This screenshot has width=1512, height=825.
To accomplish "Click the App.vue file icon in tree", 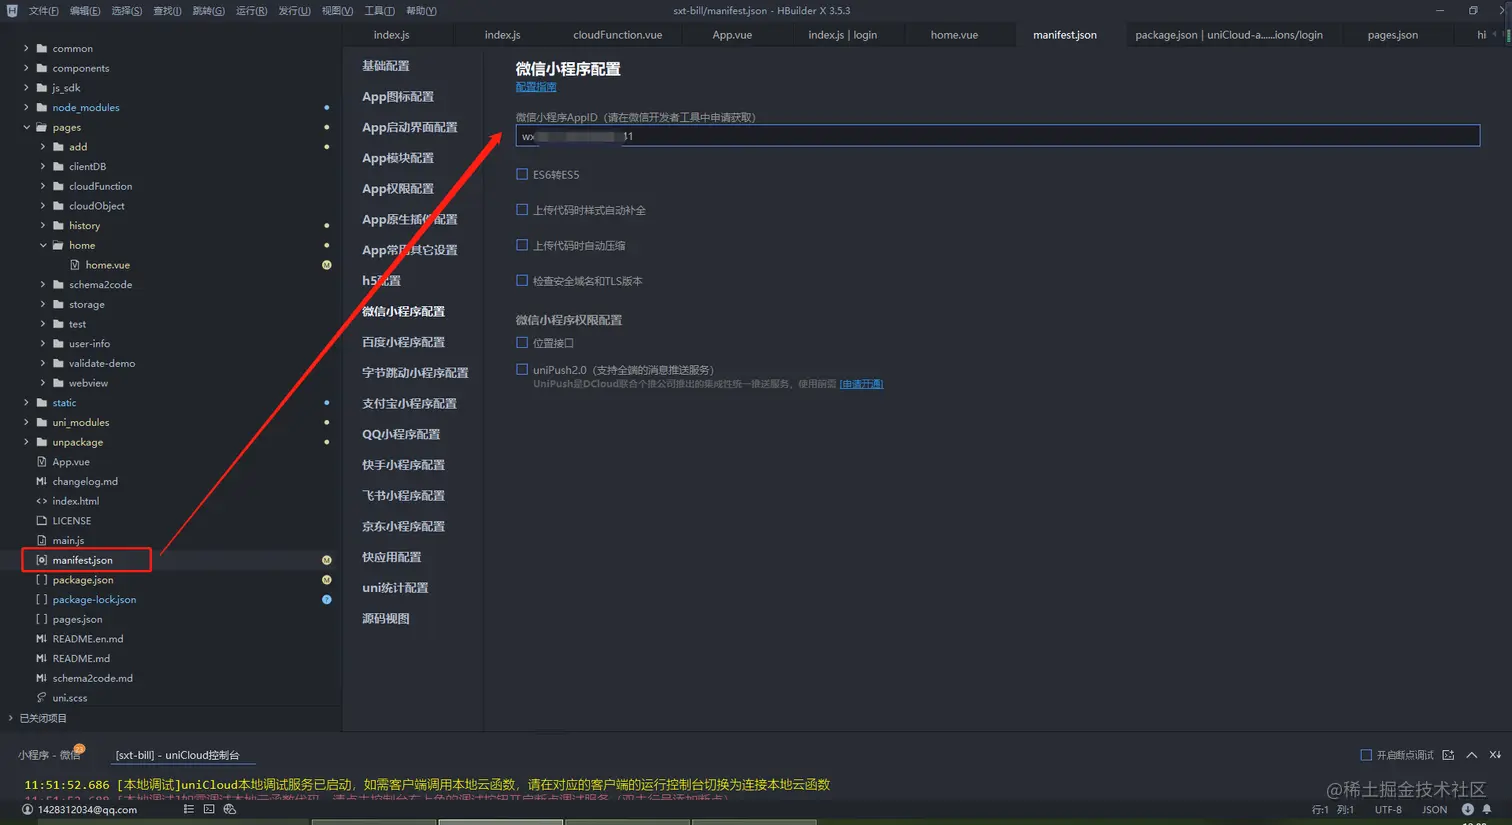I will 42,462.
